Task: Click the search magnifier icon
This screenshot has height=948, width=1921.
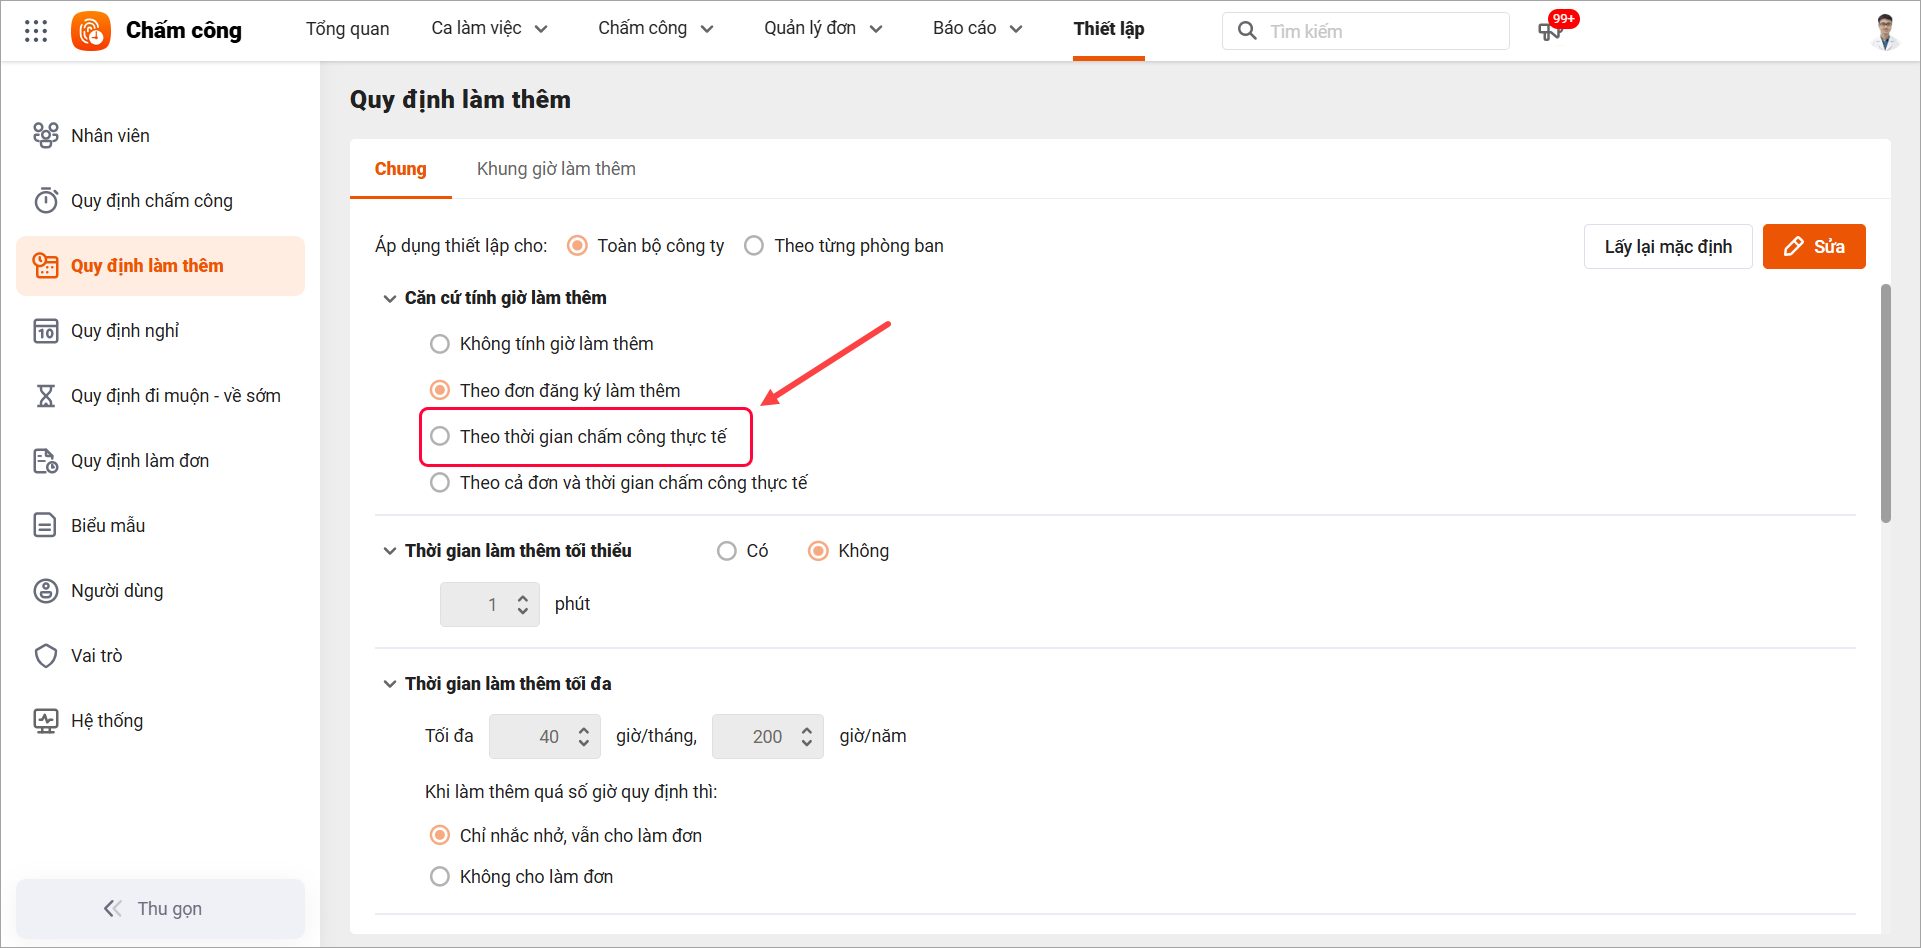Action: 1247,31
